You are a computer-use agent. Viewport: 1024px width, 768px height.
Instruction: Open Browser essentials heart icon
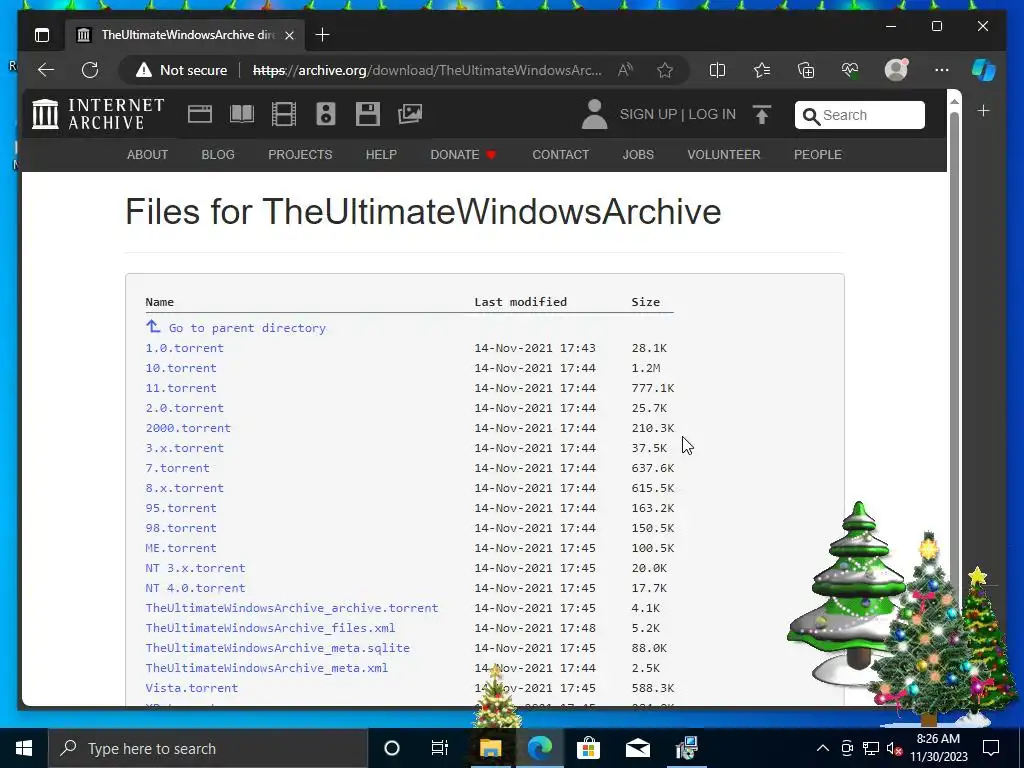coord(850,70)
